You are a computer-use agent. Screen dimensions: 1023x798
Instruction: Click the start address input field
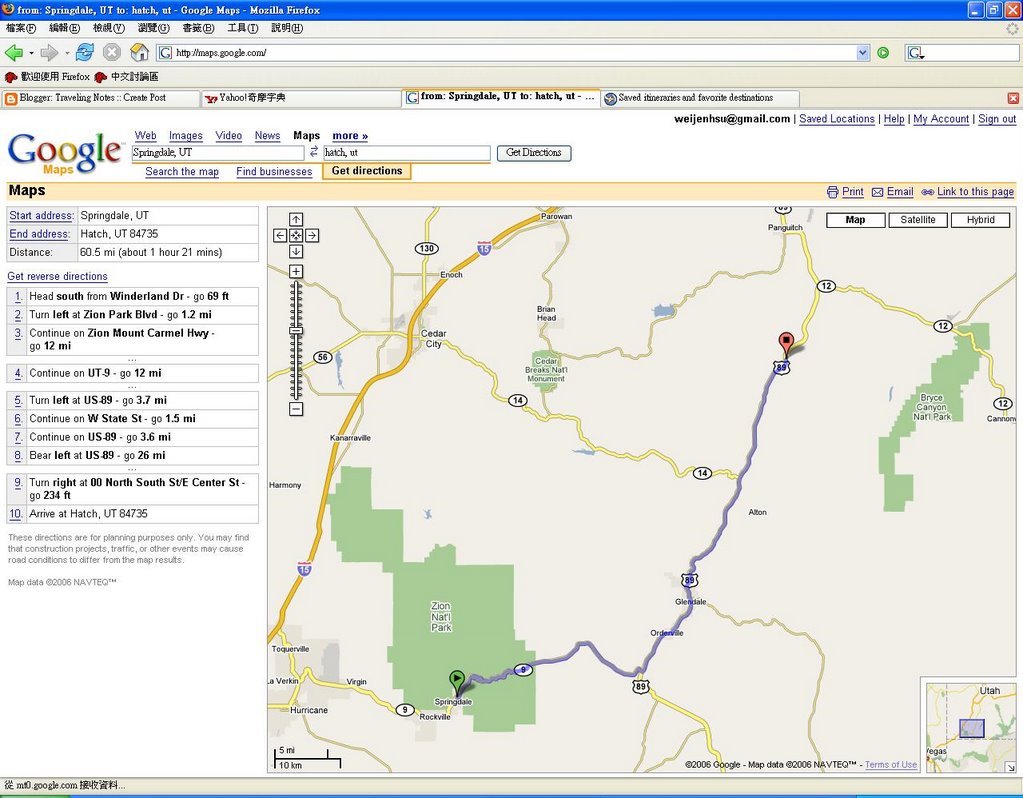click(218, 153)
